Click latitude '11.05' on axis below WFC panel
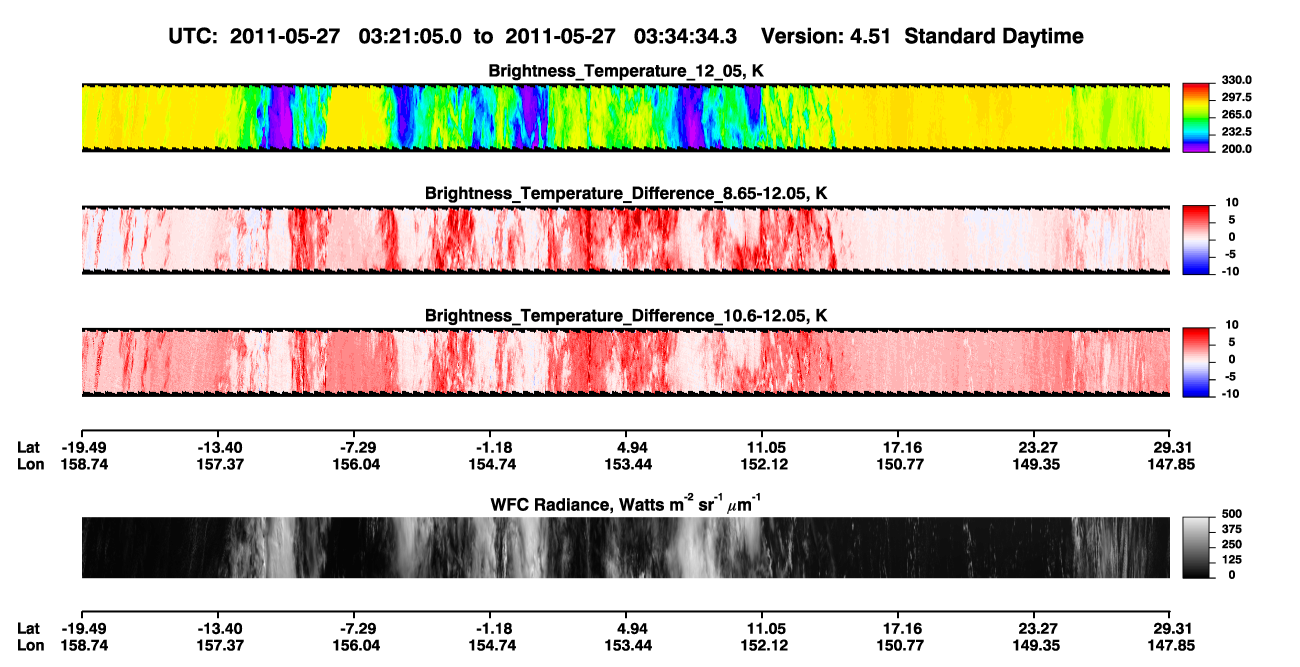1300x667 pixels. pyautogui.click(x=762, y=628)
